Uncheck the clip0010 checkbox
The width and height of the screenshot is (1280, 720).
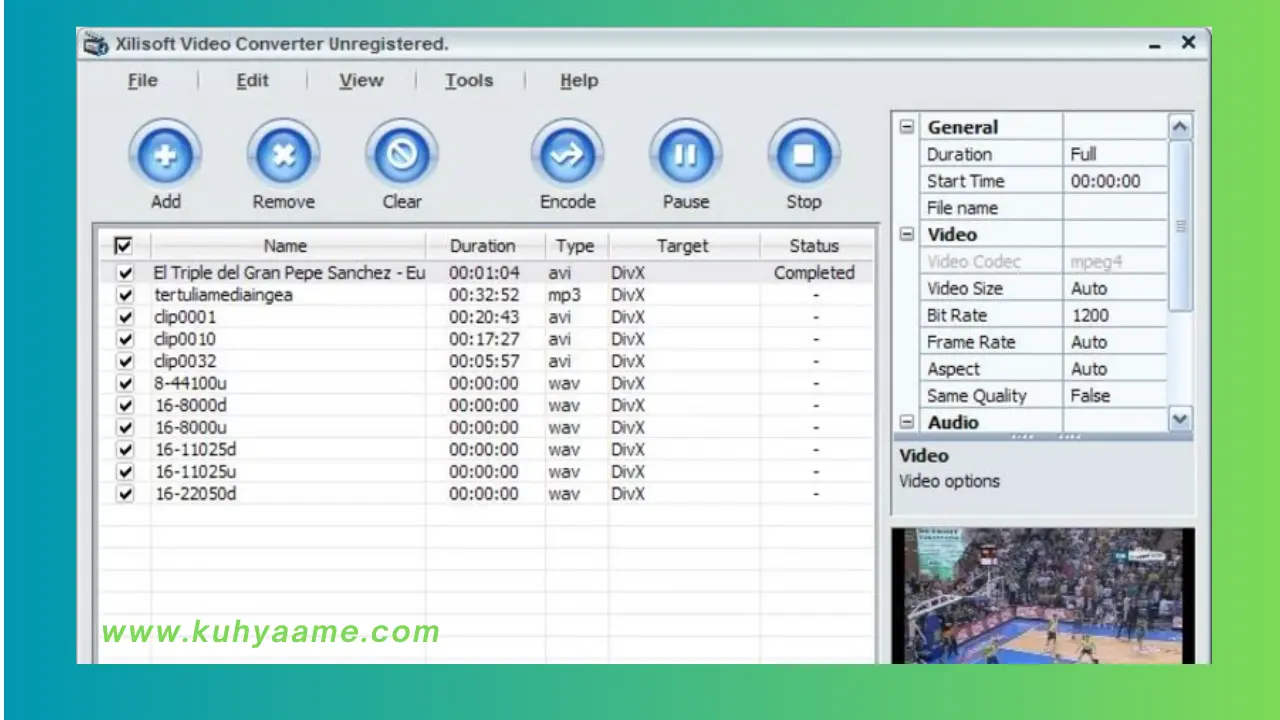point(125,339)
